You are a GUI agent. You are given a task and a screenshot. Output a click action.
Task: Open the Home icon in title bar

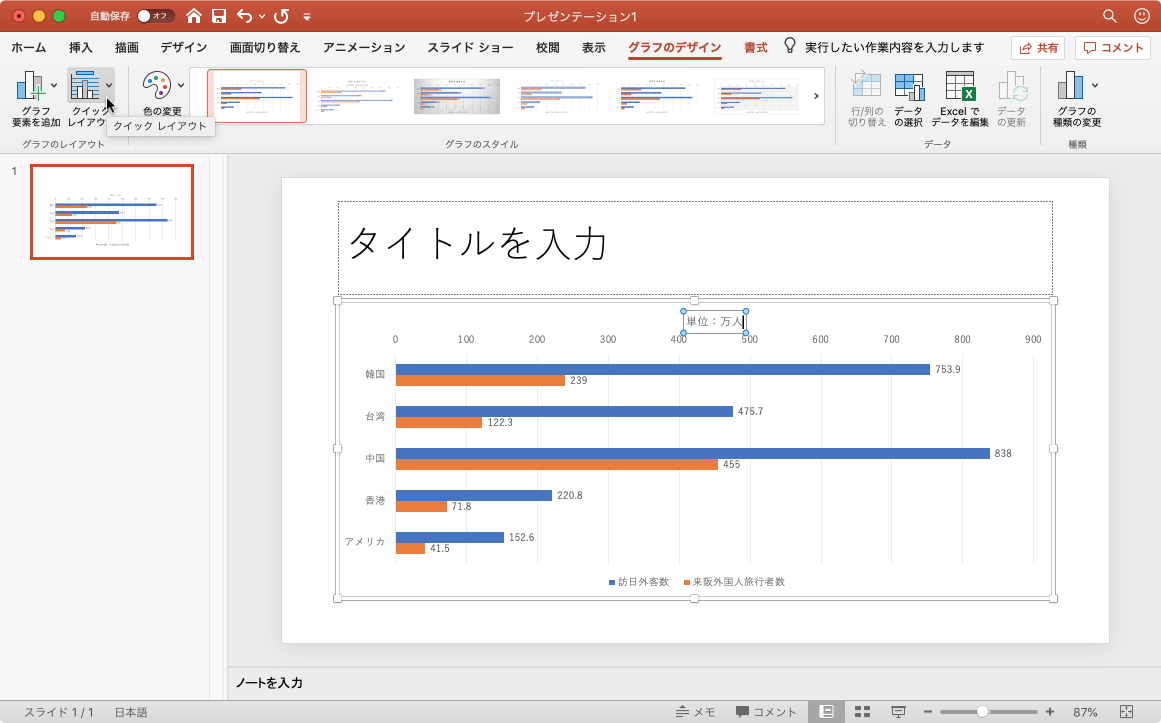coord(193,16)
